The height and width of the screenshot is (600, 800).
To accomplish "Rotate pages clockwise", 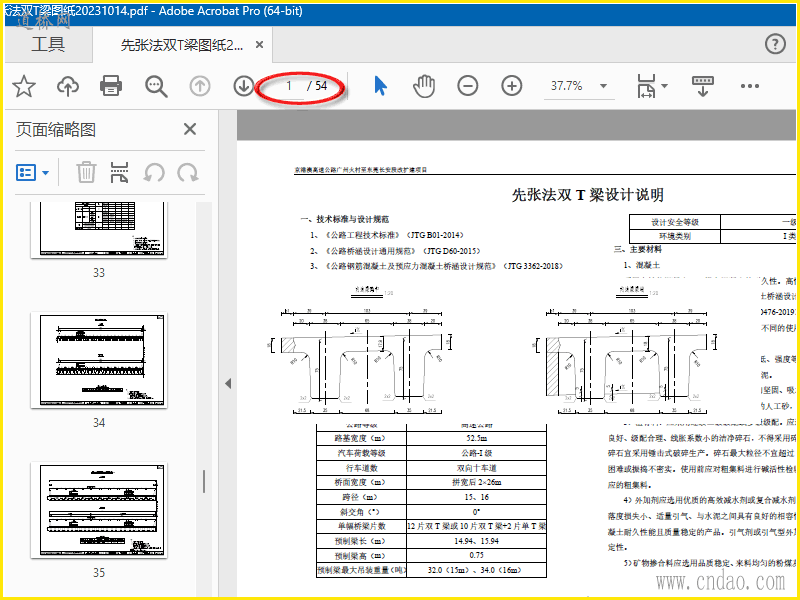I will (x=188, y=173).
